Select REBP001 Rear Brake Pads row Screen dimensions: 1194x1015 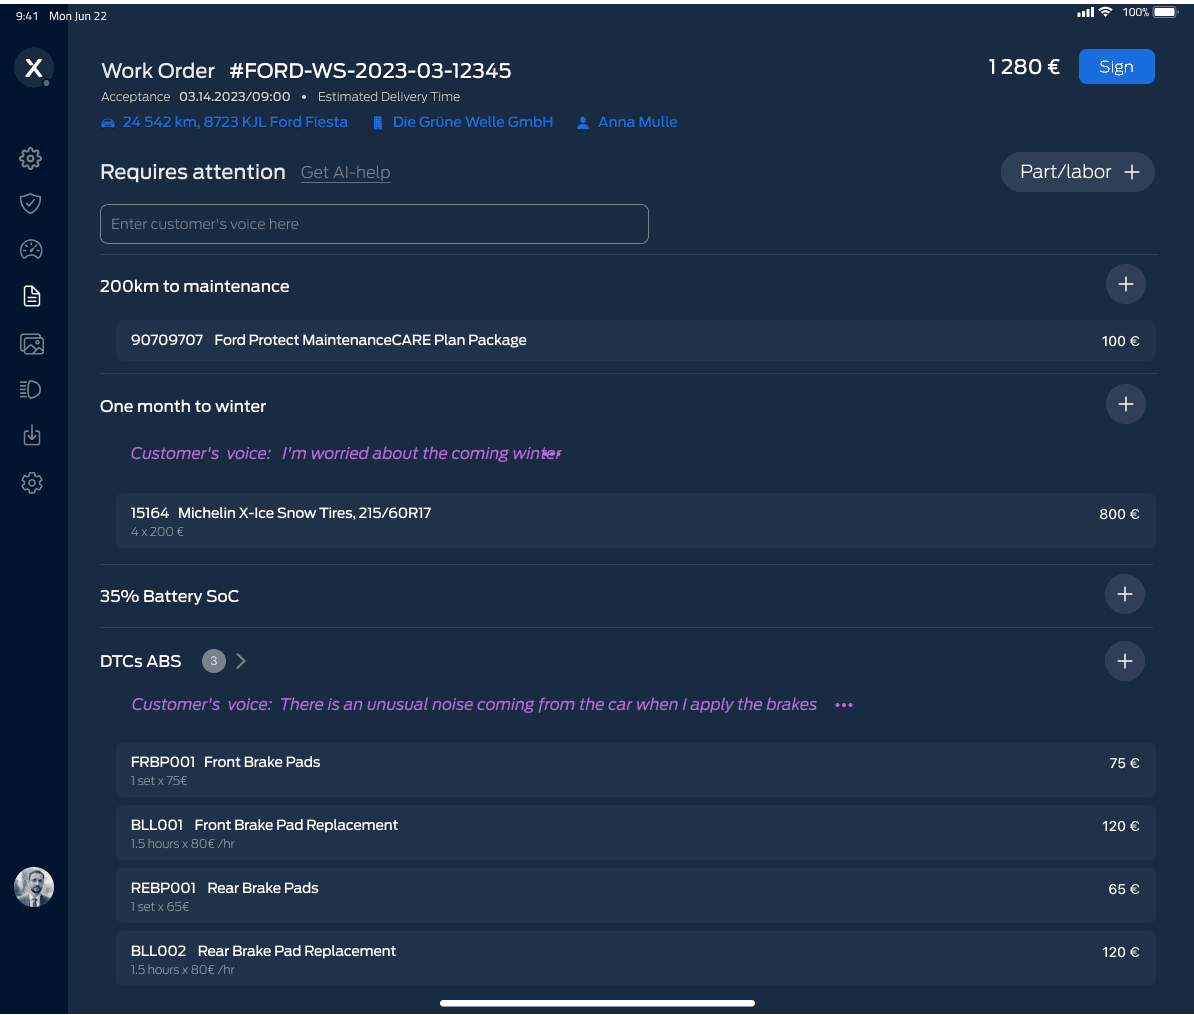(635, 896)
